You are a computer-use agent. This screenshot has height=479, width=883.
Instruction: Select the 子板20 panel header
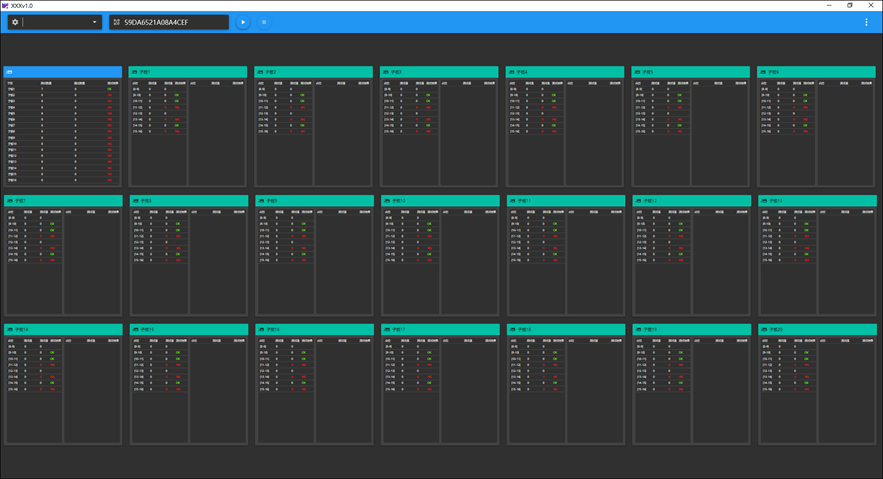tap(817, 329)
